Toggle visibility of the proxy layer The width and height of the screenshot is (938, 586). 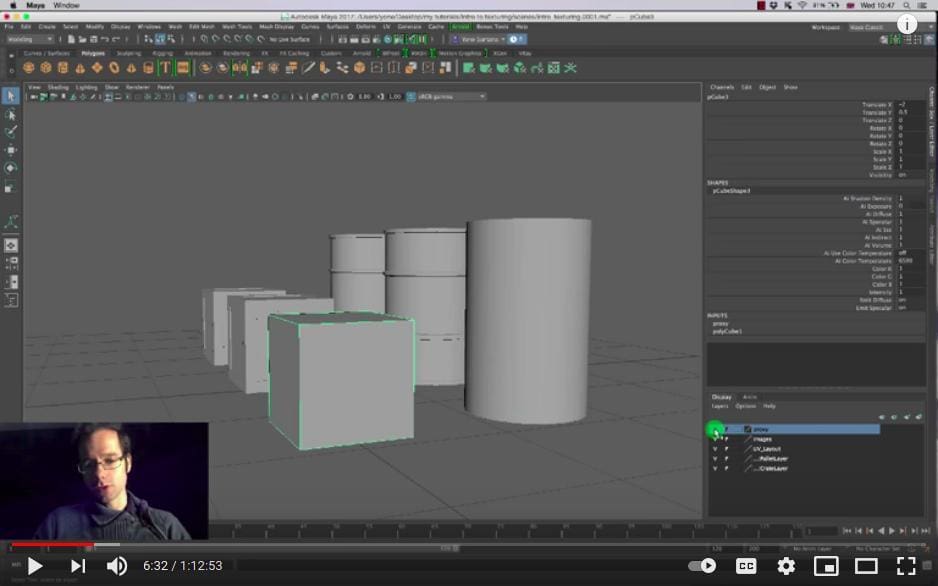715,429
